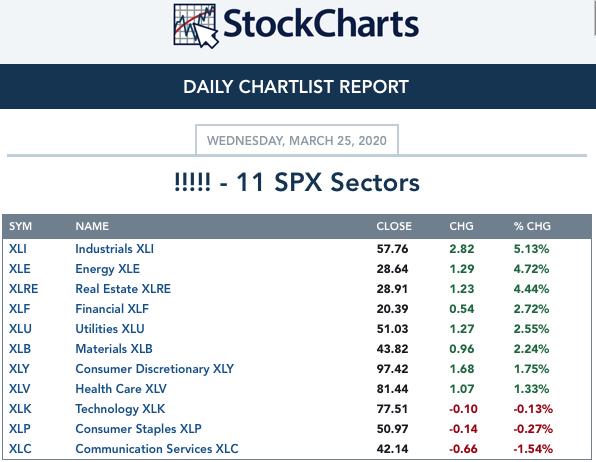Click the CLOSE column header

tap(394, 226)
